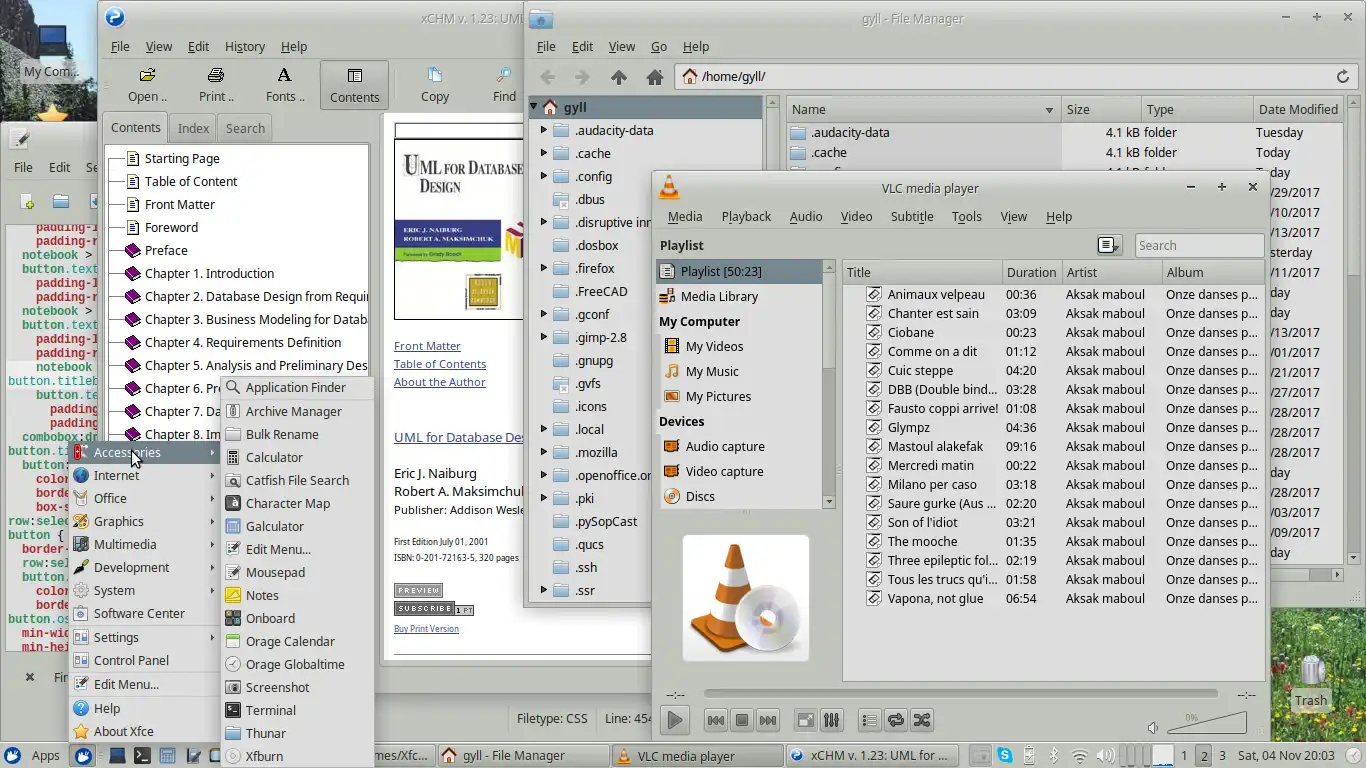Expand the .mozilla folder in tree
This screenshot has height=768, width=1366.
tap(544, 452)
